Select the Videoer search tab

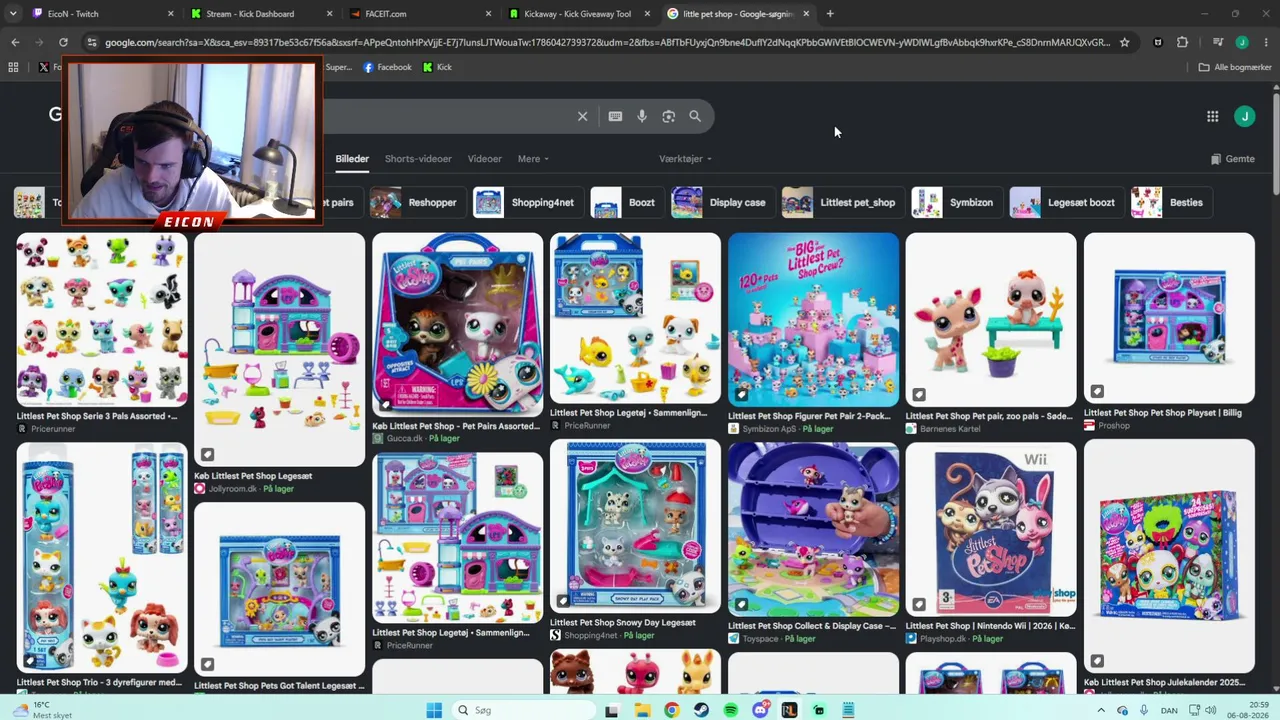[485, 159]
